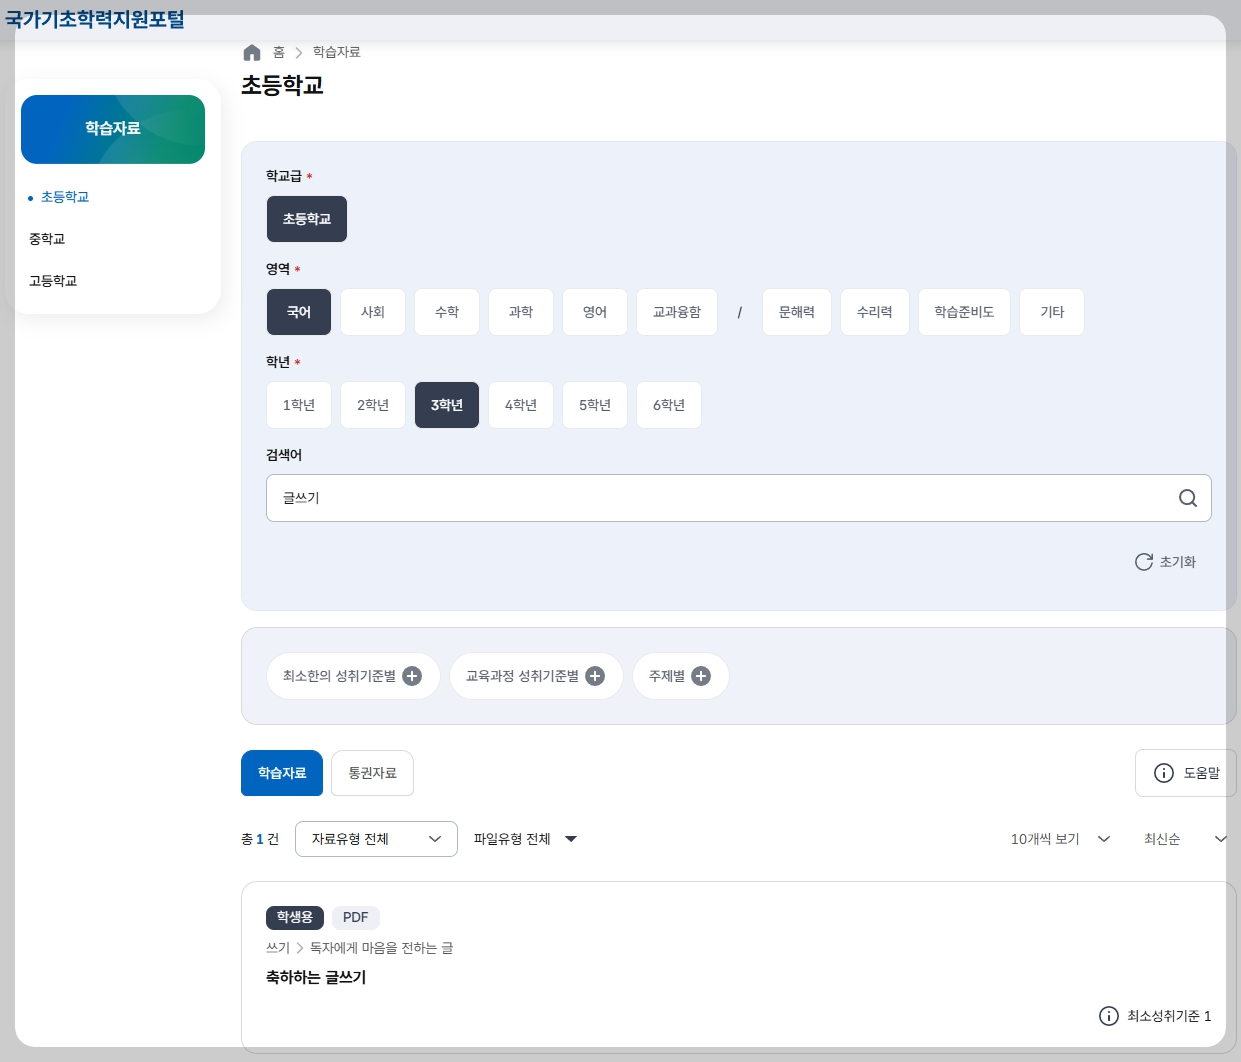Open 파일유형 전체 dropdown

click(525, 839)
